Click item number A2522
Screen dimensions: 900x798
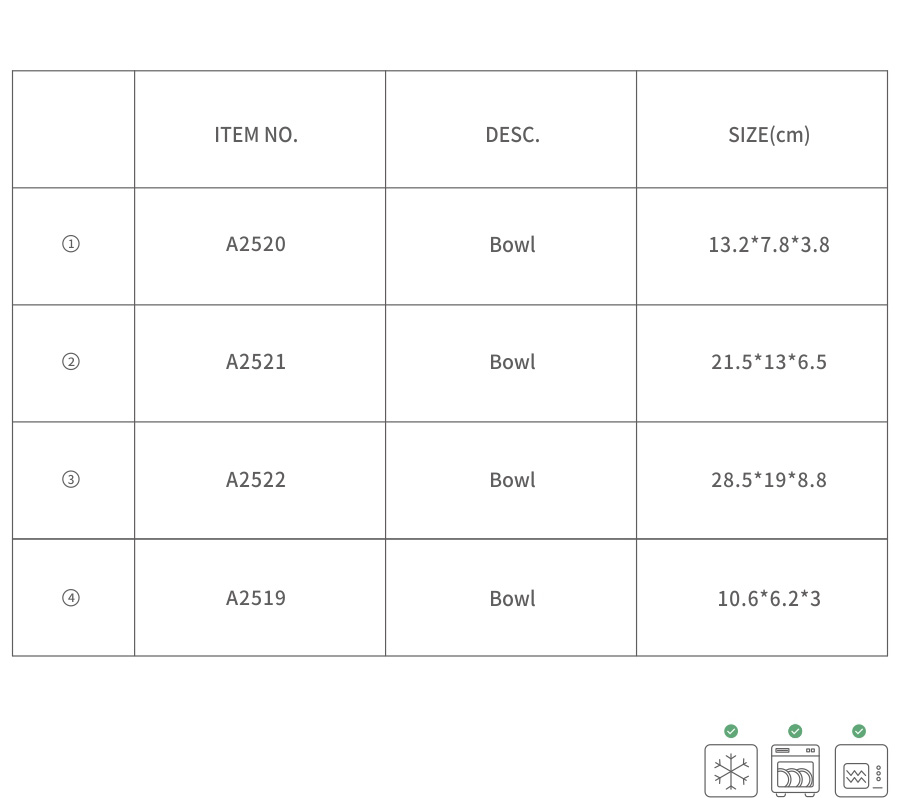(256, 480)
